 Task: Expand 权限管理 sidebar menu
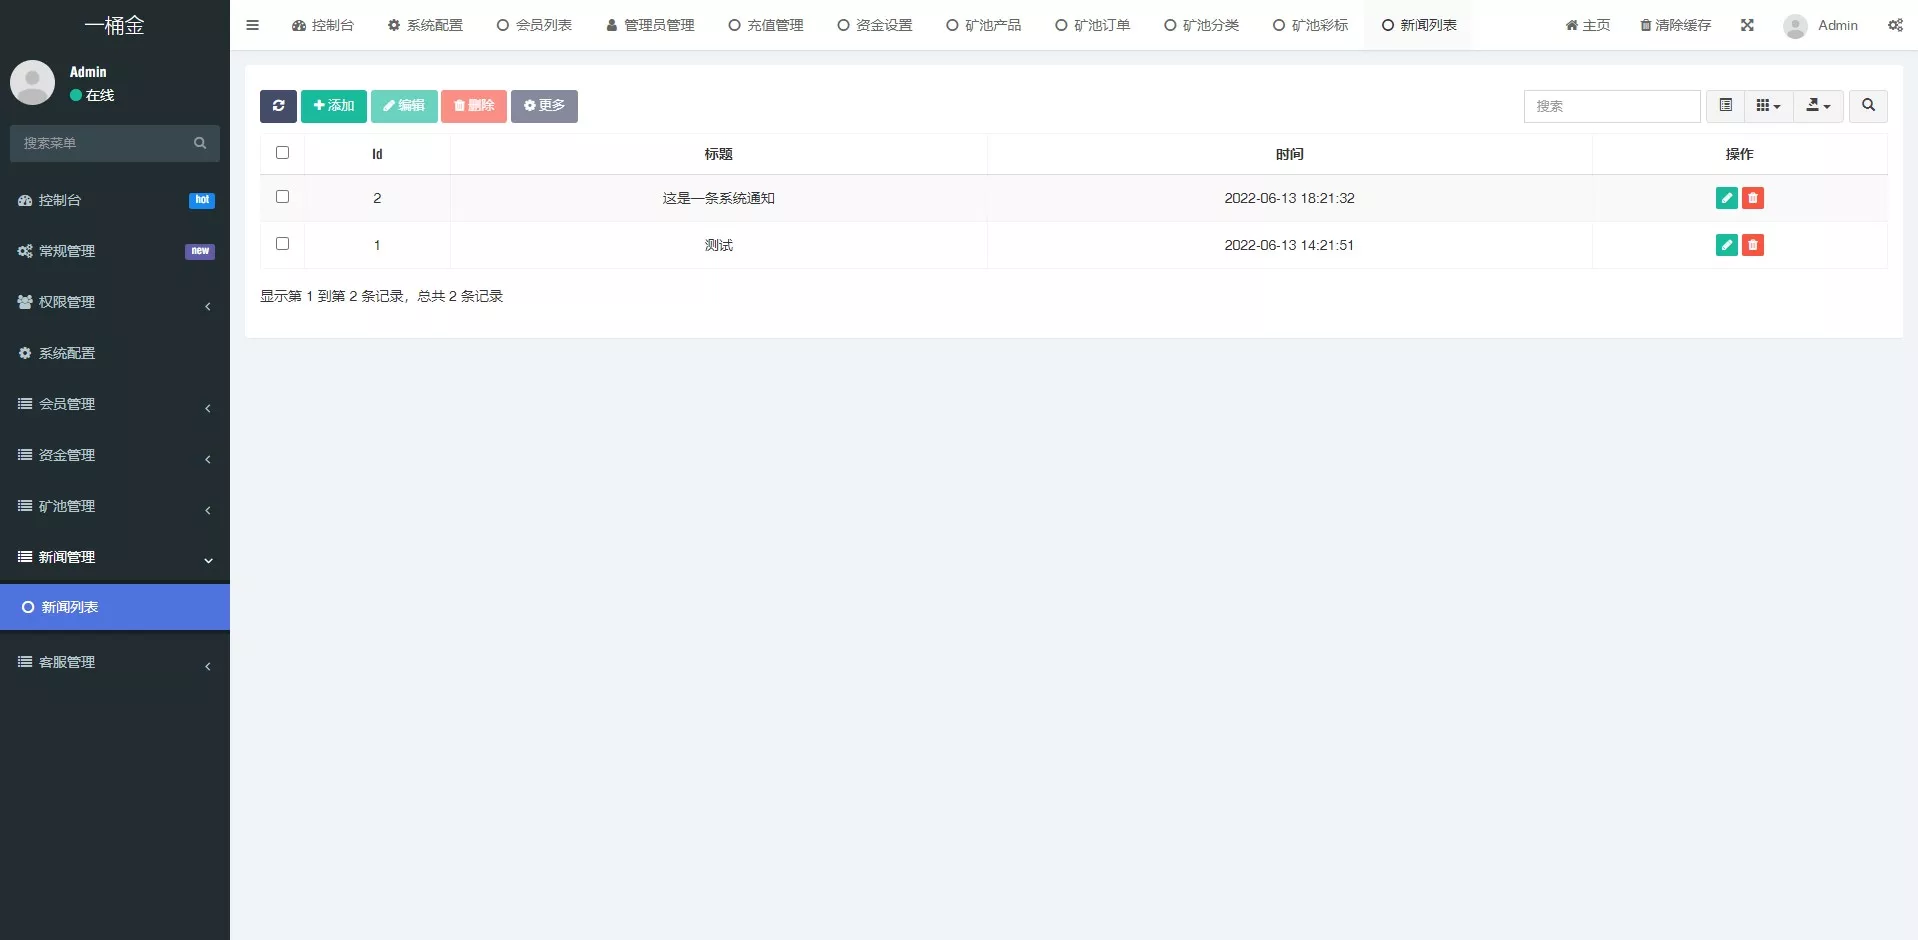tap(115, 302)
